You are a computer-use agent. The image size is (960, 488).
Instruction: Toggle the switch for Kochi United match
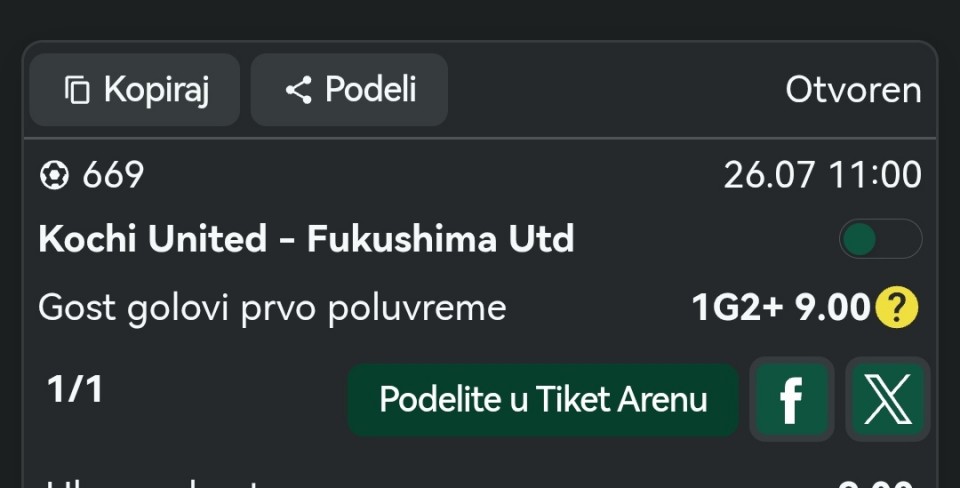pyautogui.click(x=880, y=239)
